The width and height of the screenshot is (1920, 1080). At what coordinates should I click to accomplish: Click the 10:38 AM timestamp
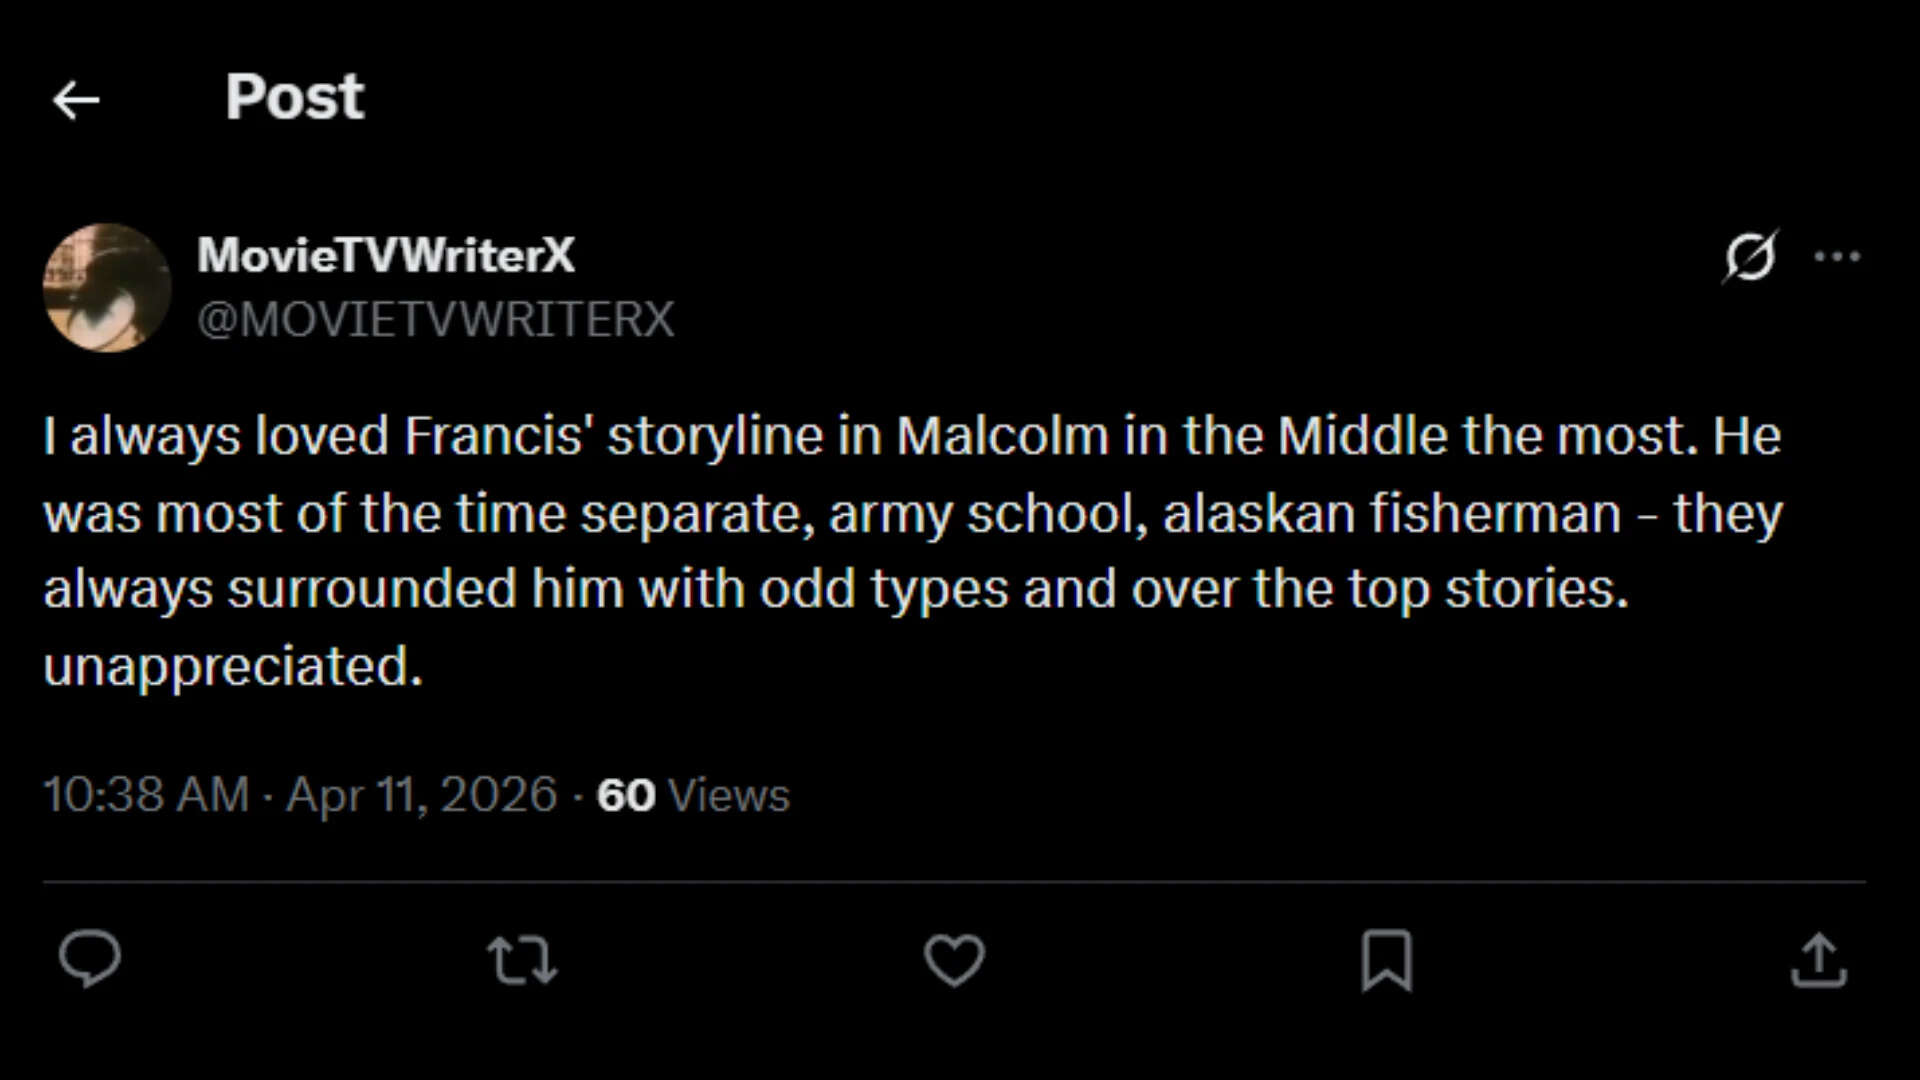tap(146, 795)
